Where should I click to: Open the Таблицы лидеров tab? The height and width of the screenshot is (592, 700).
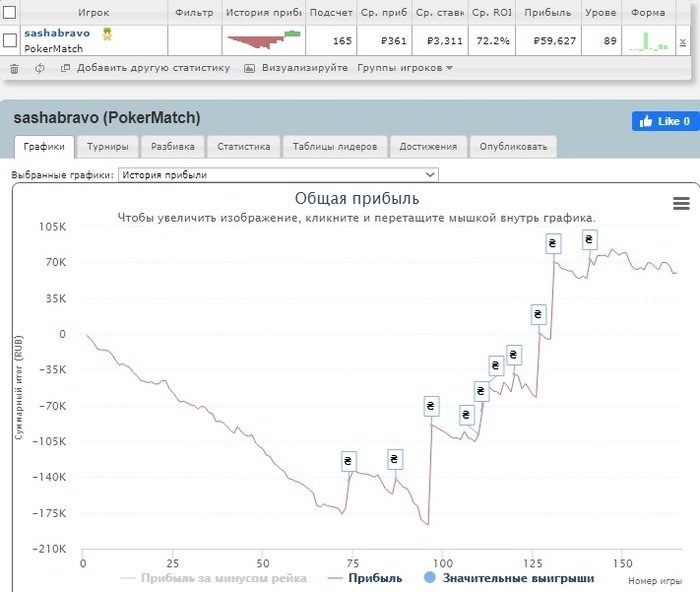(335, 146)
